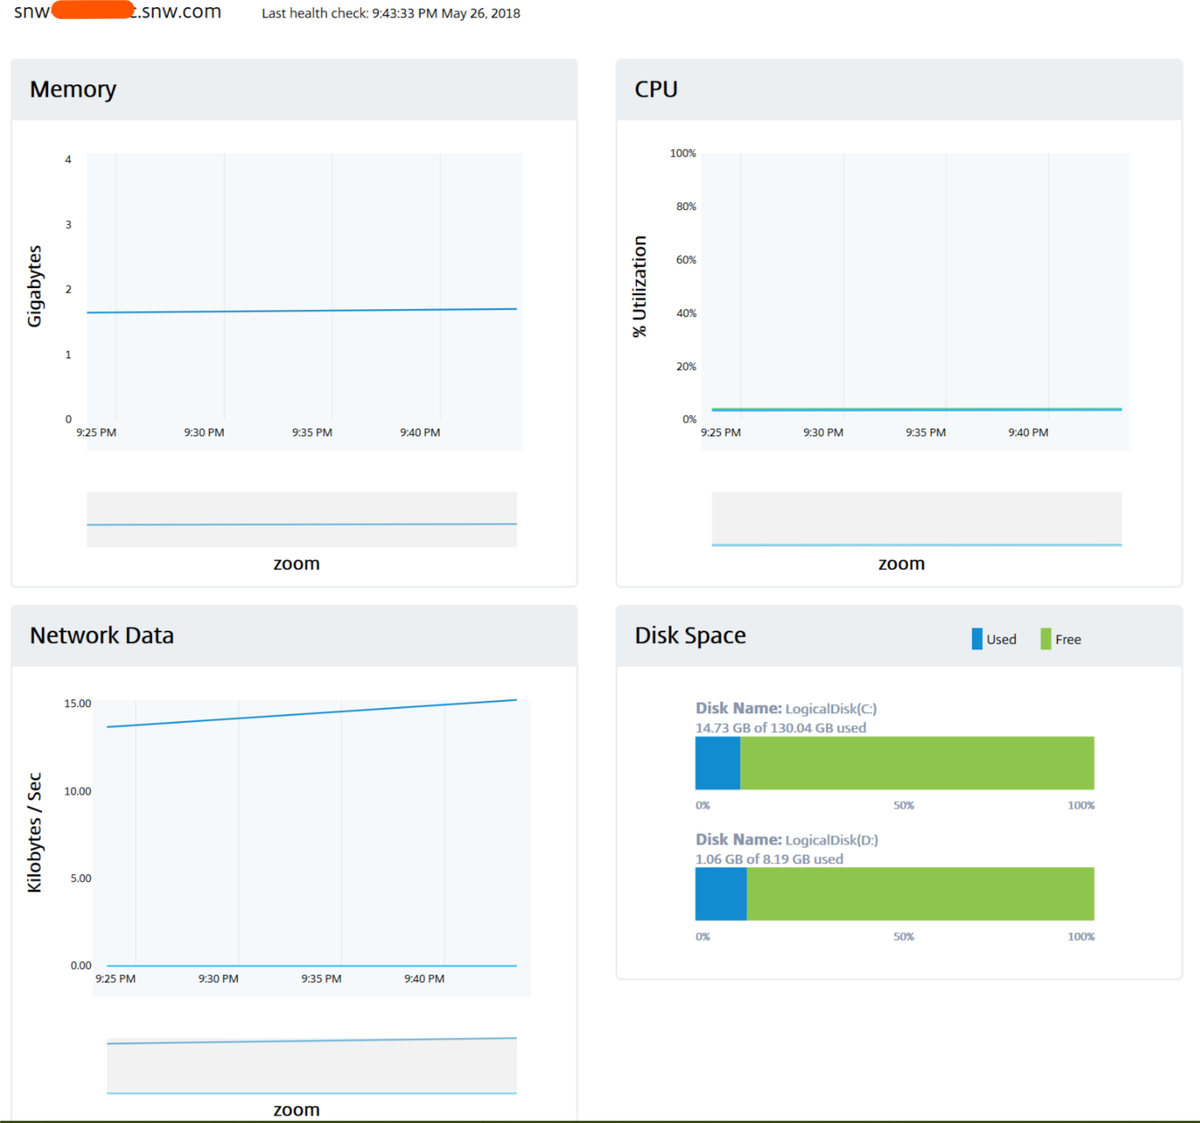The width and height of the screenshot is (1200, 1123).
Task: Open zoom control under the Memory chart
Action: (x=296, y=563)
